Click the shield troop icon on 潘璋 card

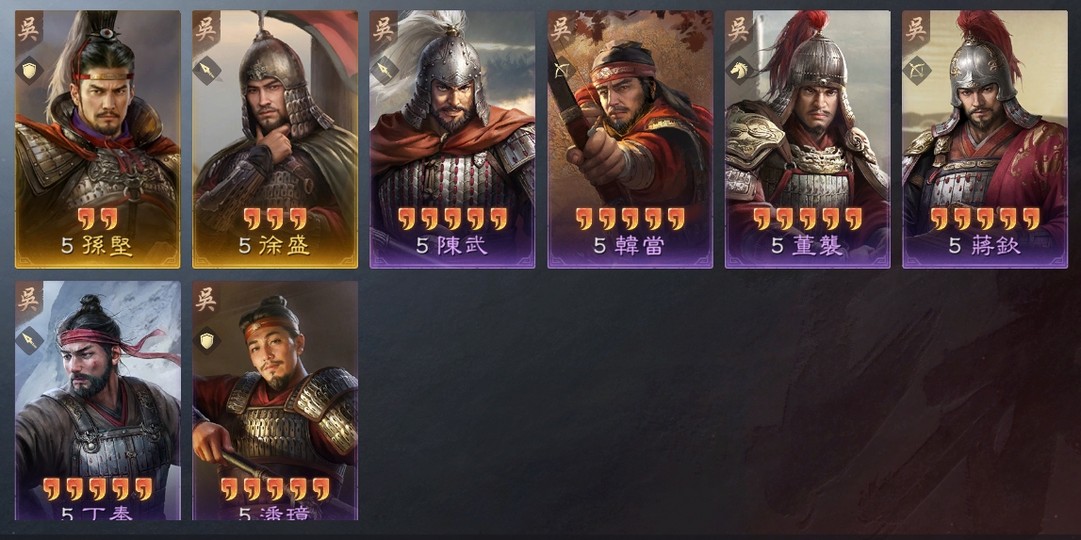pos(207,341)
